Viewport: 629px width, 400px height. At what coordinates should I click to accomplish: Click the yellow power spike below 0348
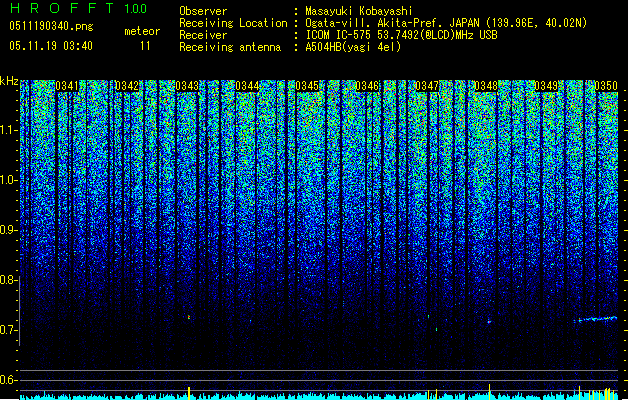pos(489,392)
